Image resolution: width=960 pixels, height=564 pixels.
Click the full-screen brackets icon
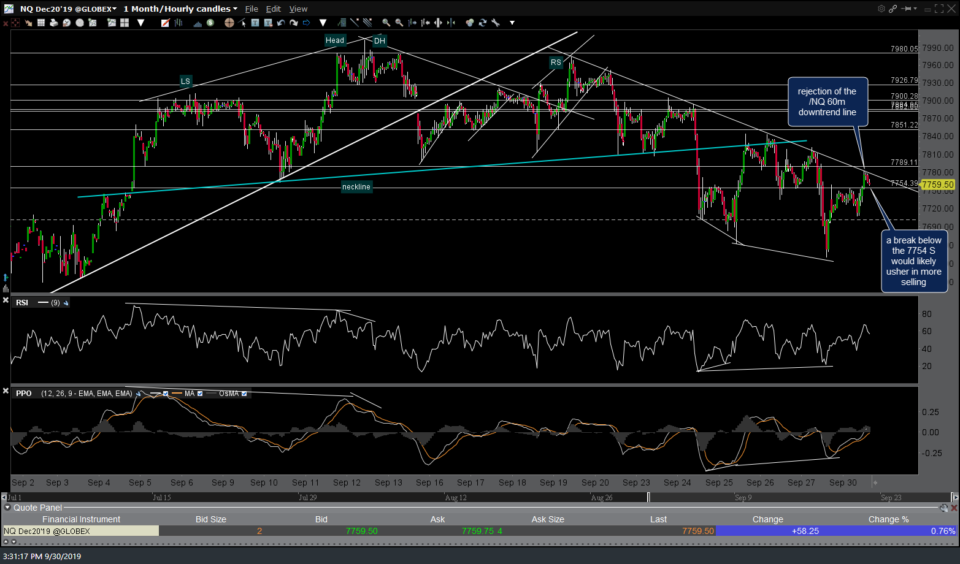tap(939, 9)
